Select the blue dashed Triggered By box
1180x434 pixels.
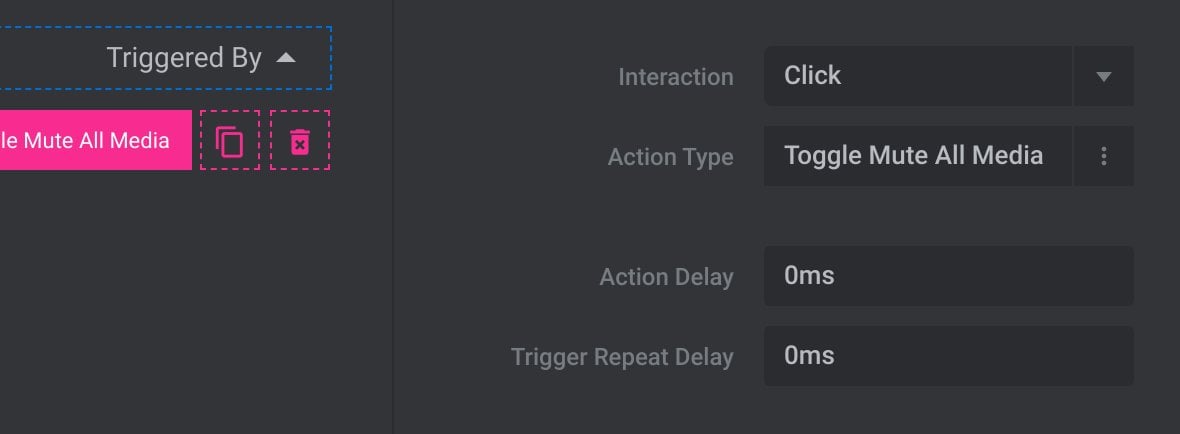click(x=166, y=58)
